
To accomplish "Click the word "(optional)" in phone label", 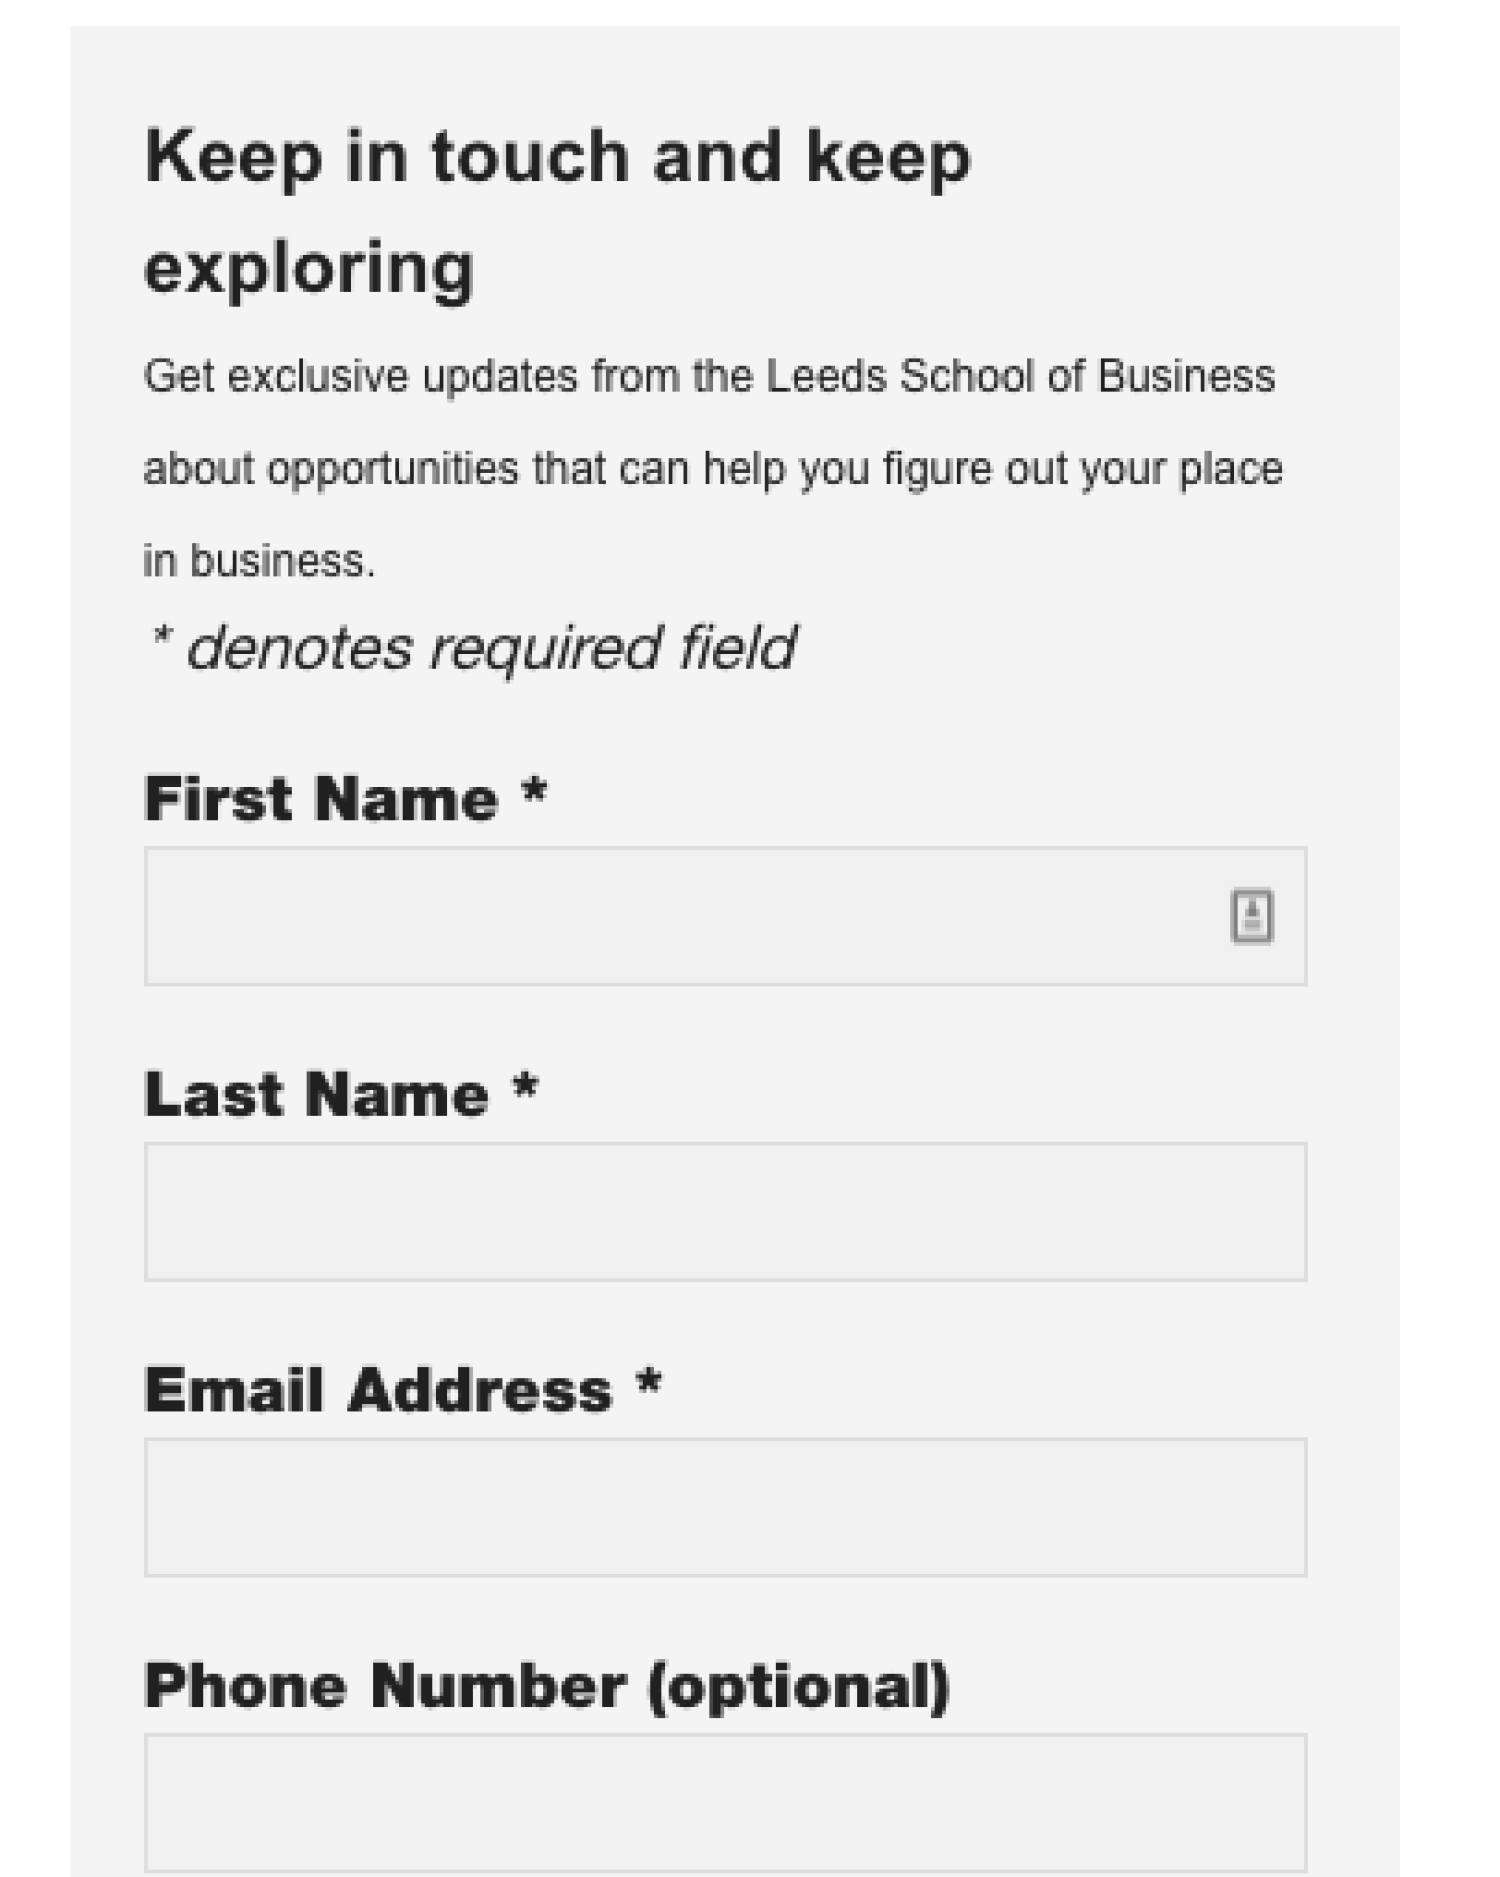I will [798, 1688].
